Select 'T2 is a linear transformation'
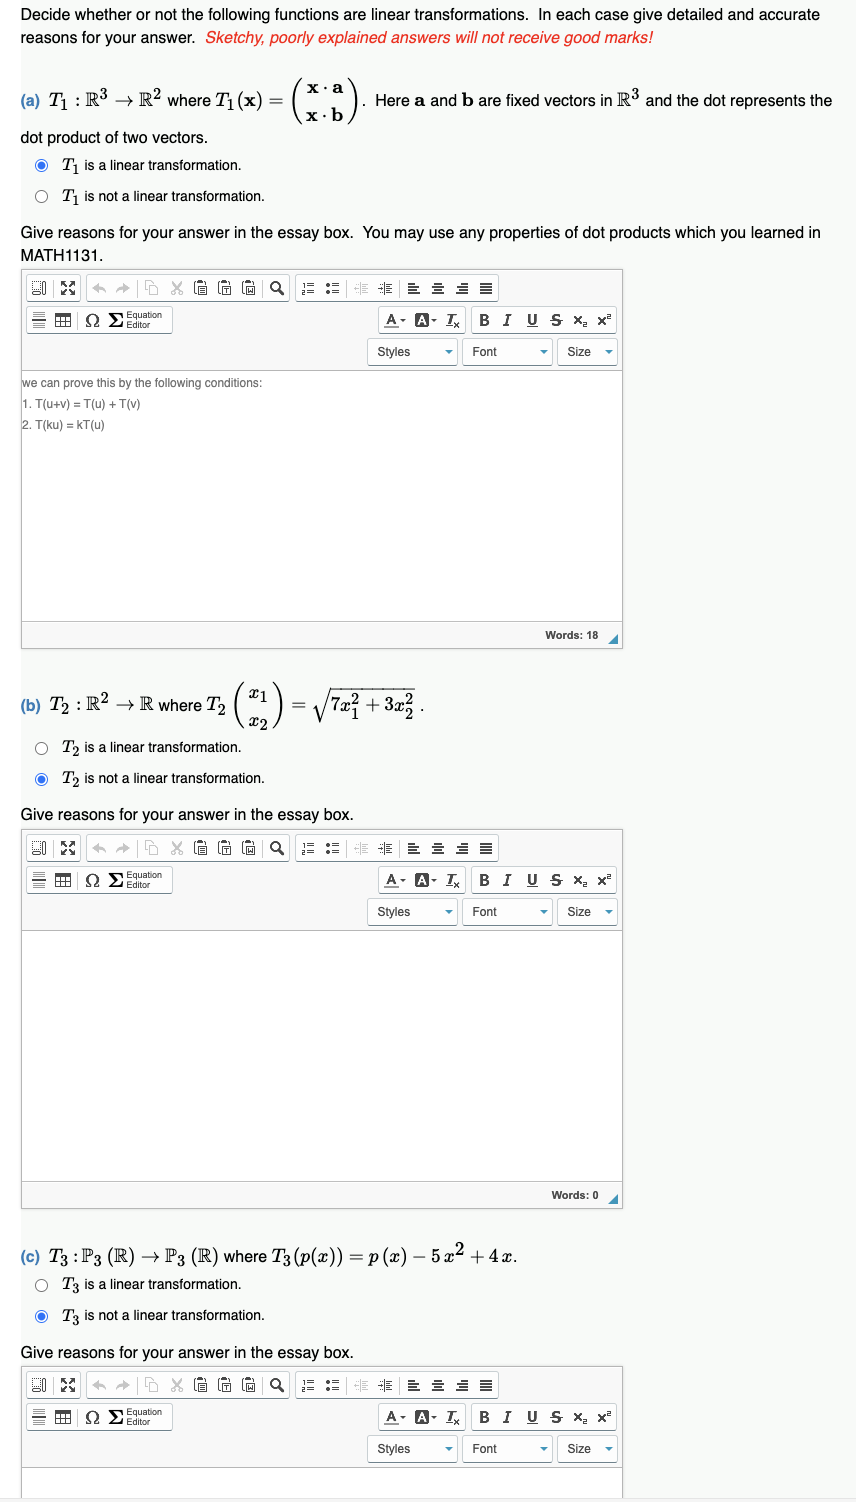 [41, 747]
